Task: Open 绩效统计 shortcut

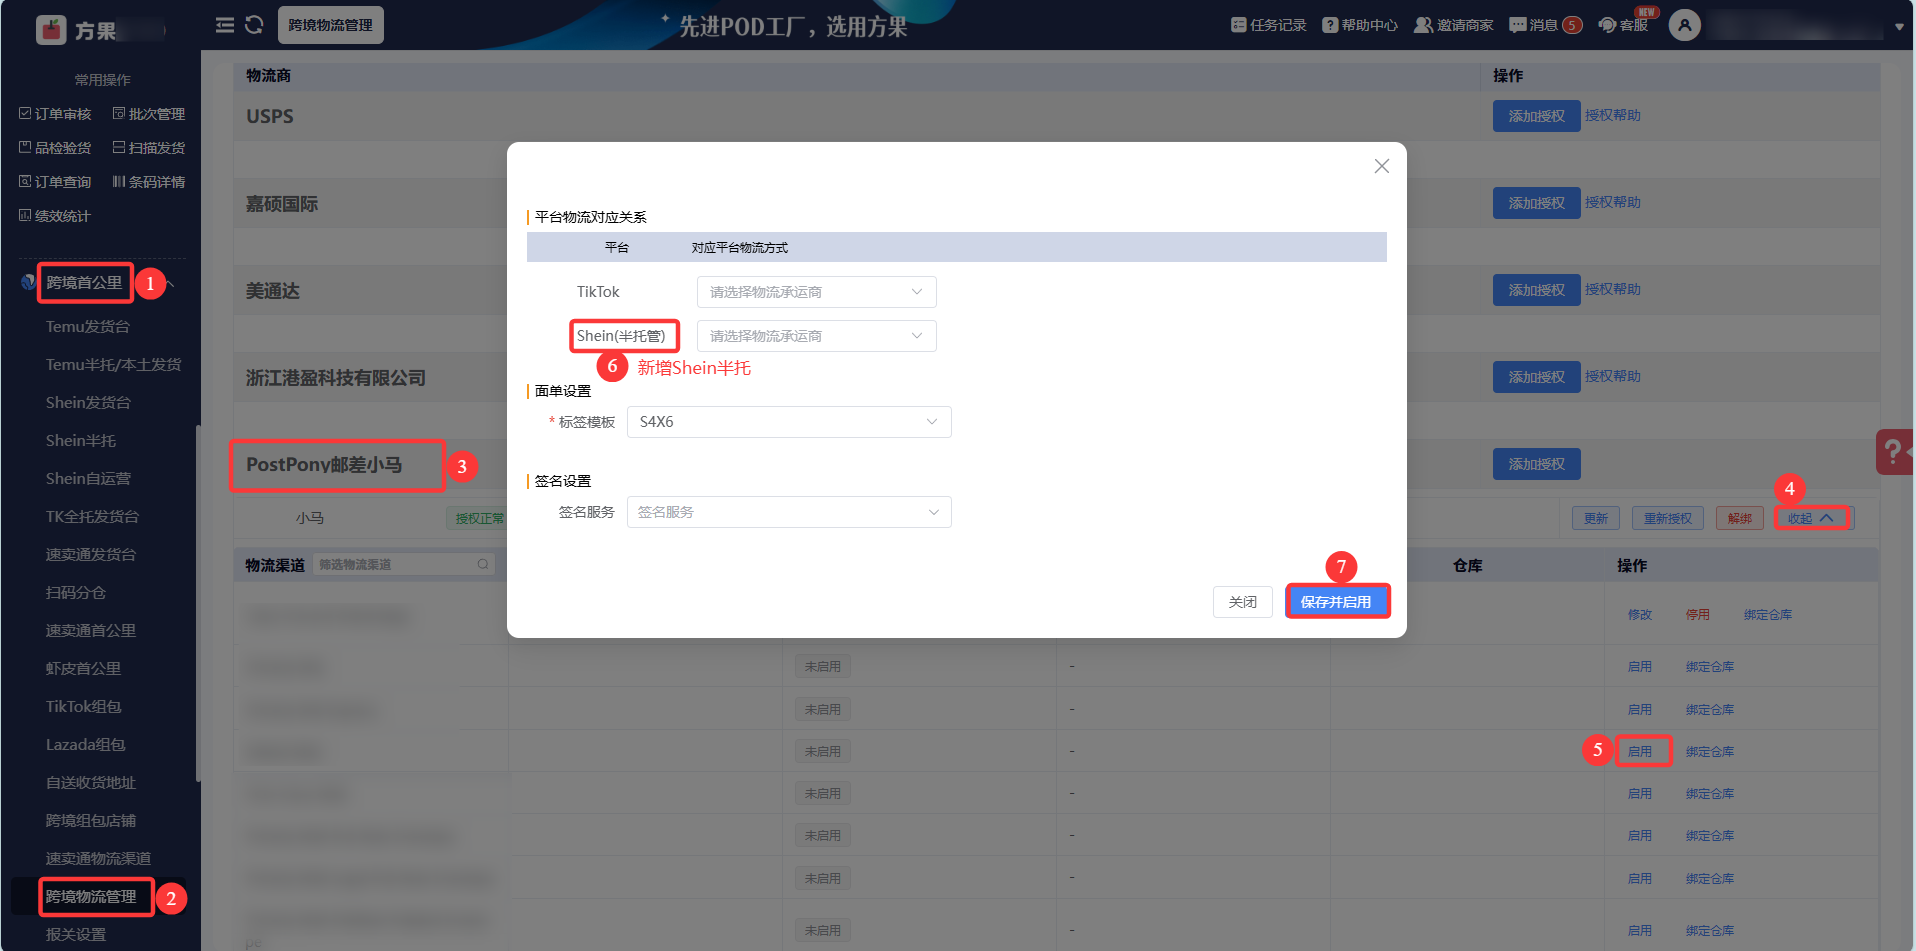Action: (x=55, y=216)
